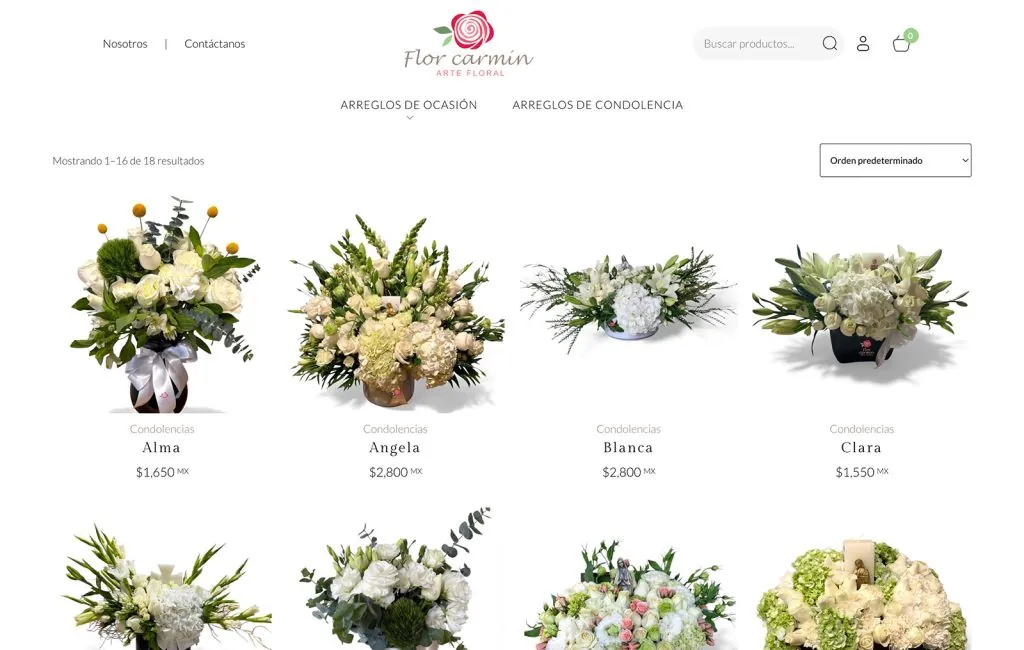Open the Angela product title
The width and height of the screenshot is (1024, 650).
(x=395, y=447)
